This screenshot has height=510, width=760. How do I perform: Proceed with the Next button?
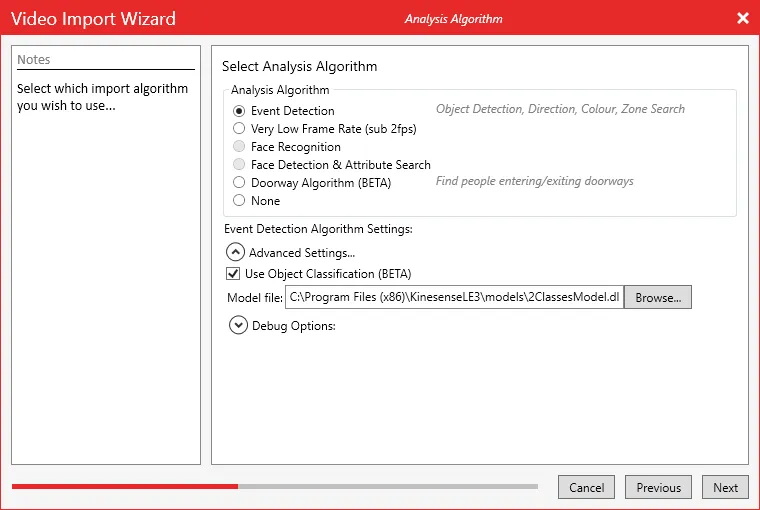coord(725,487)
